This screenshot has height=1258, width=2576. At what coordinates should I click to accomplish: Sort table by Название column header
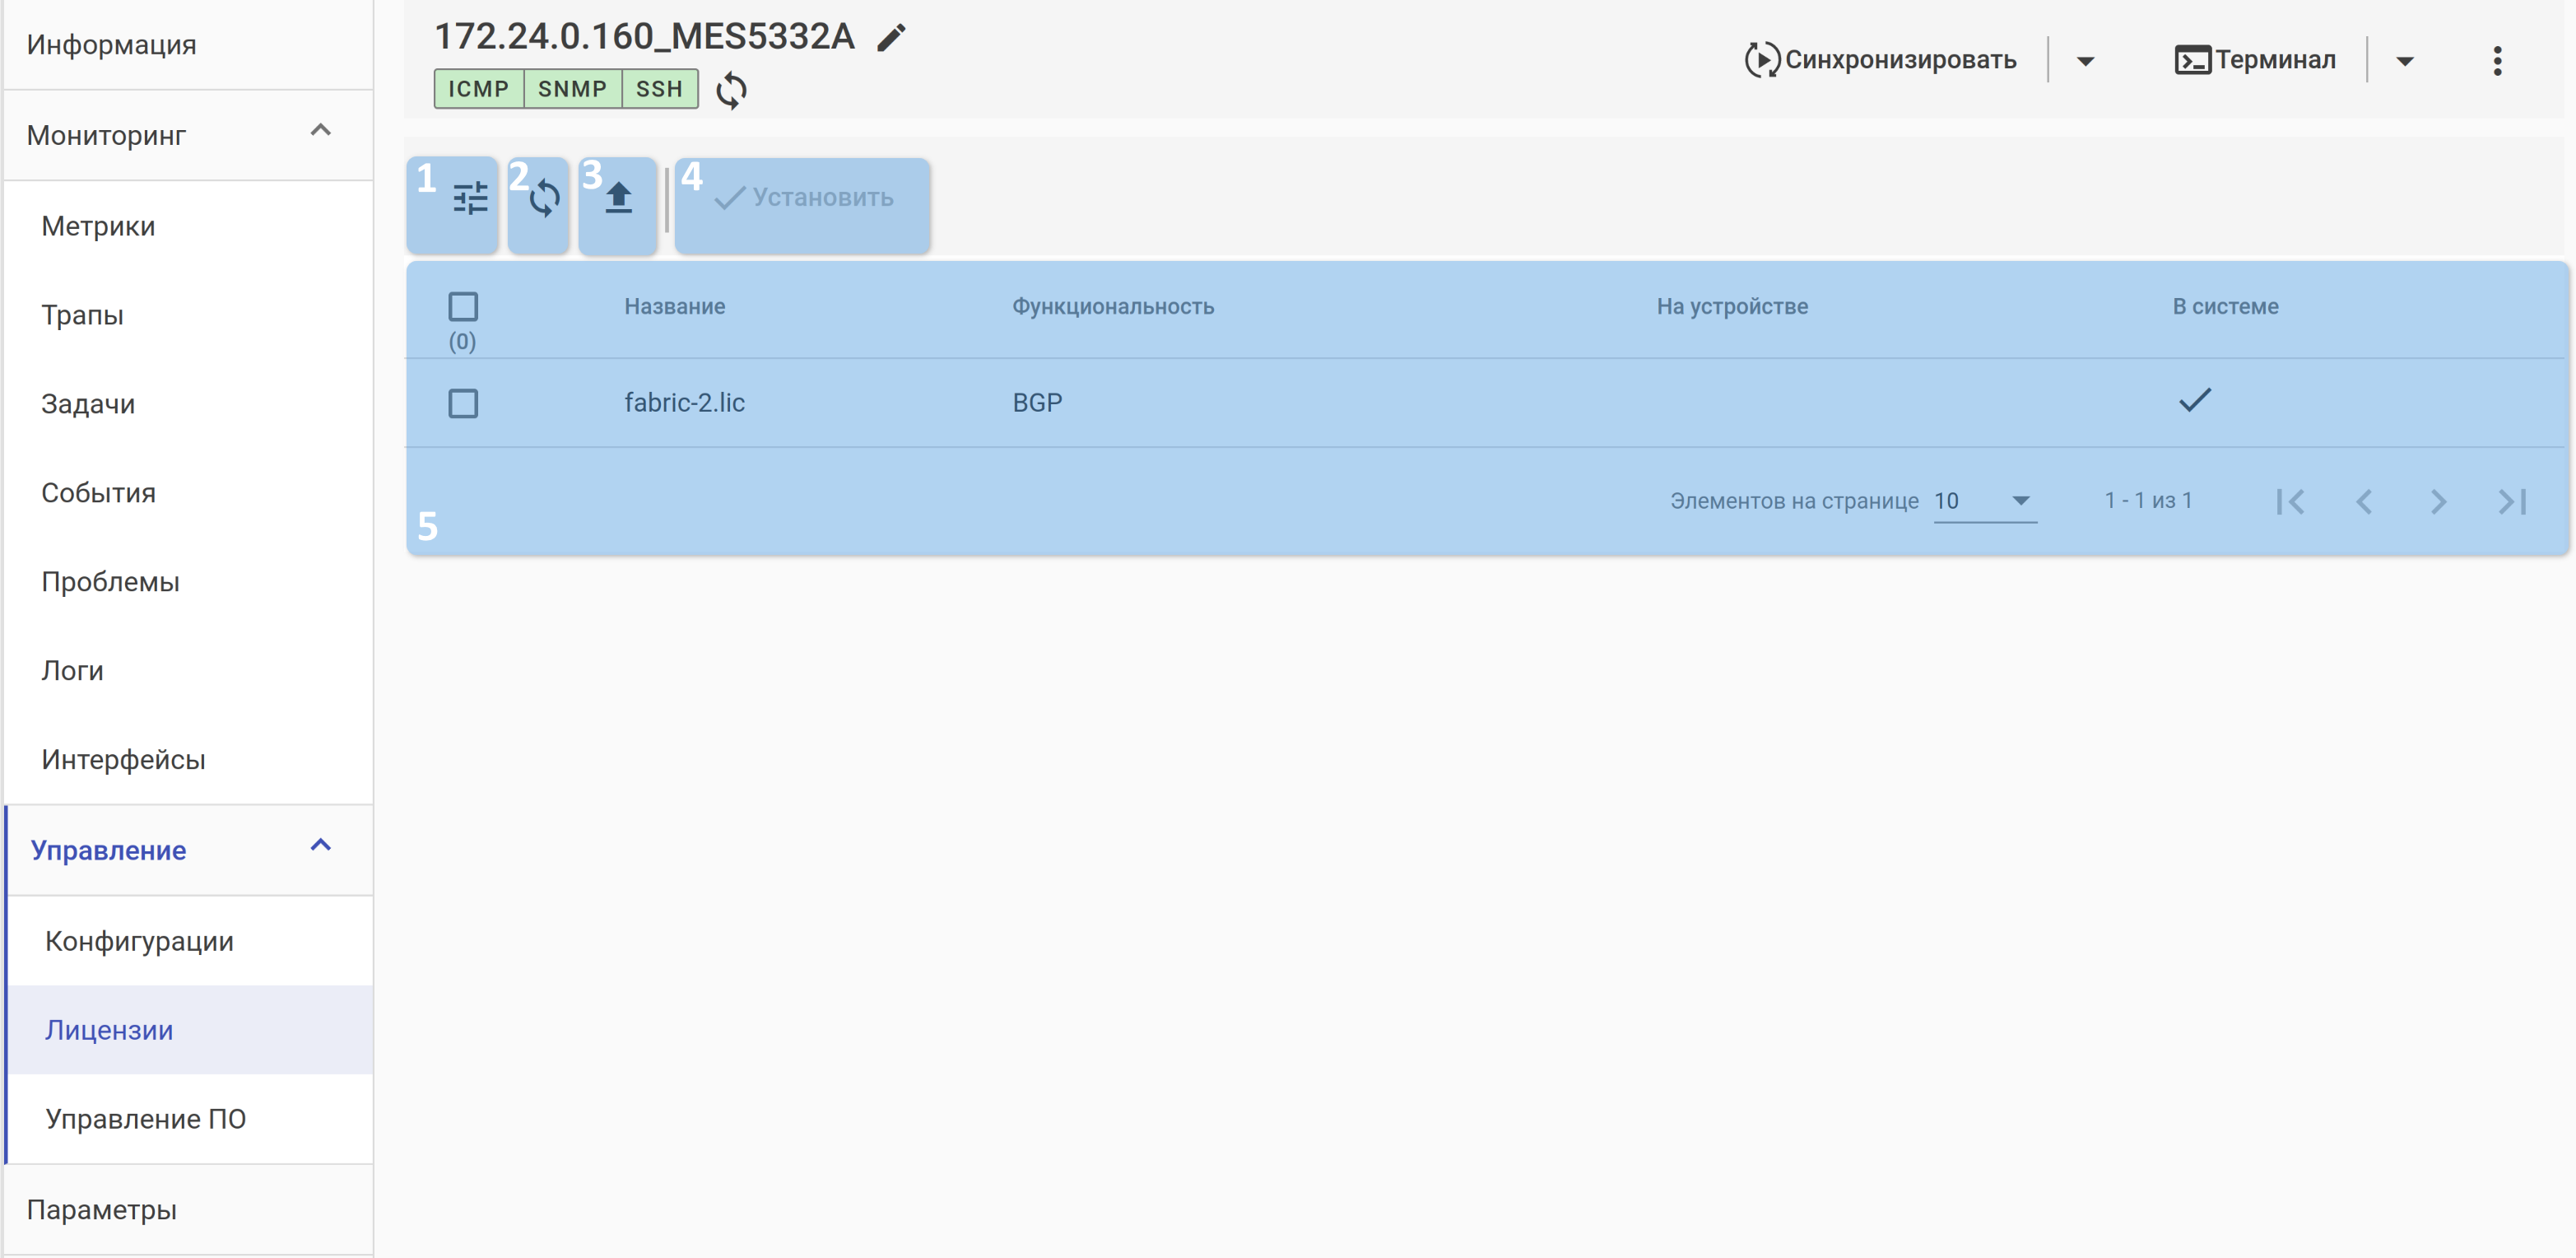[x=675, y=306]
